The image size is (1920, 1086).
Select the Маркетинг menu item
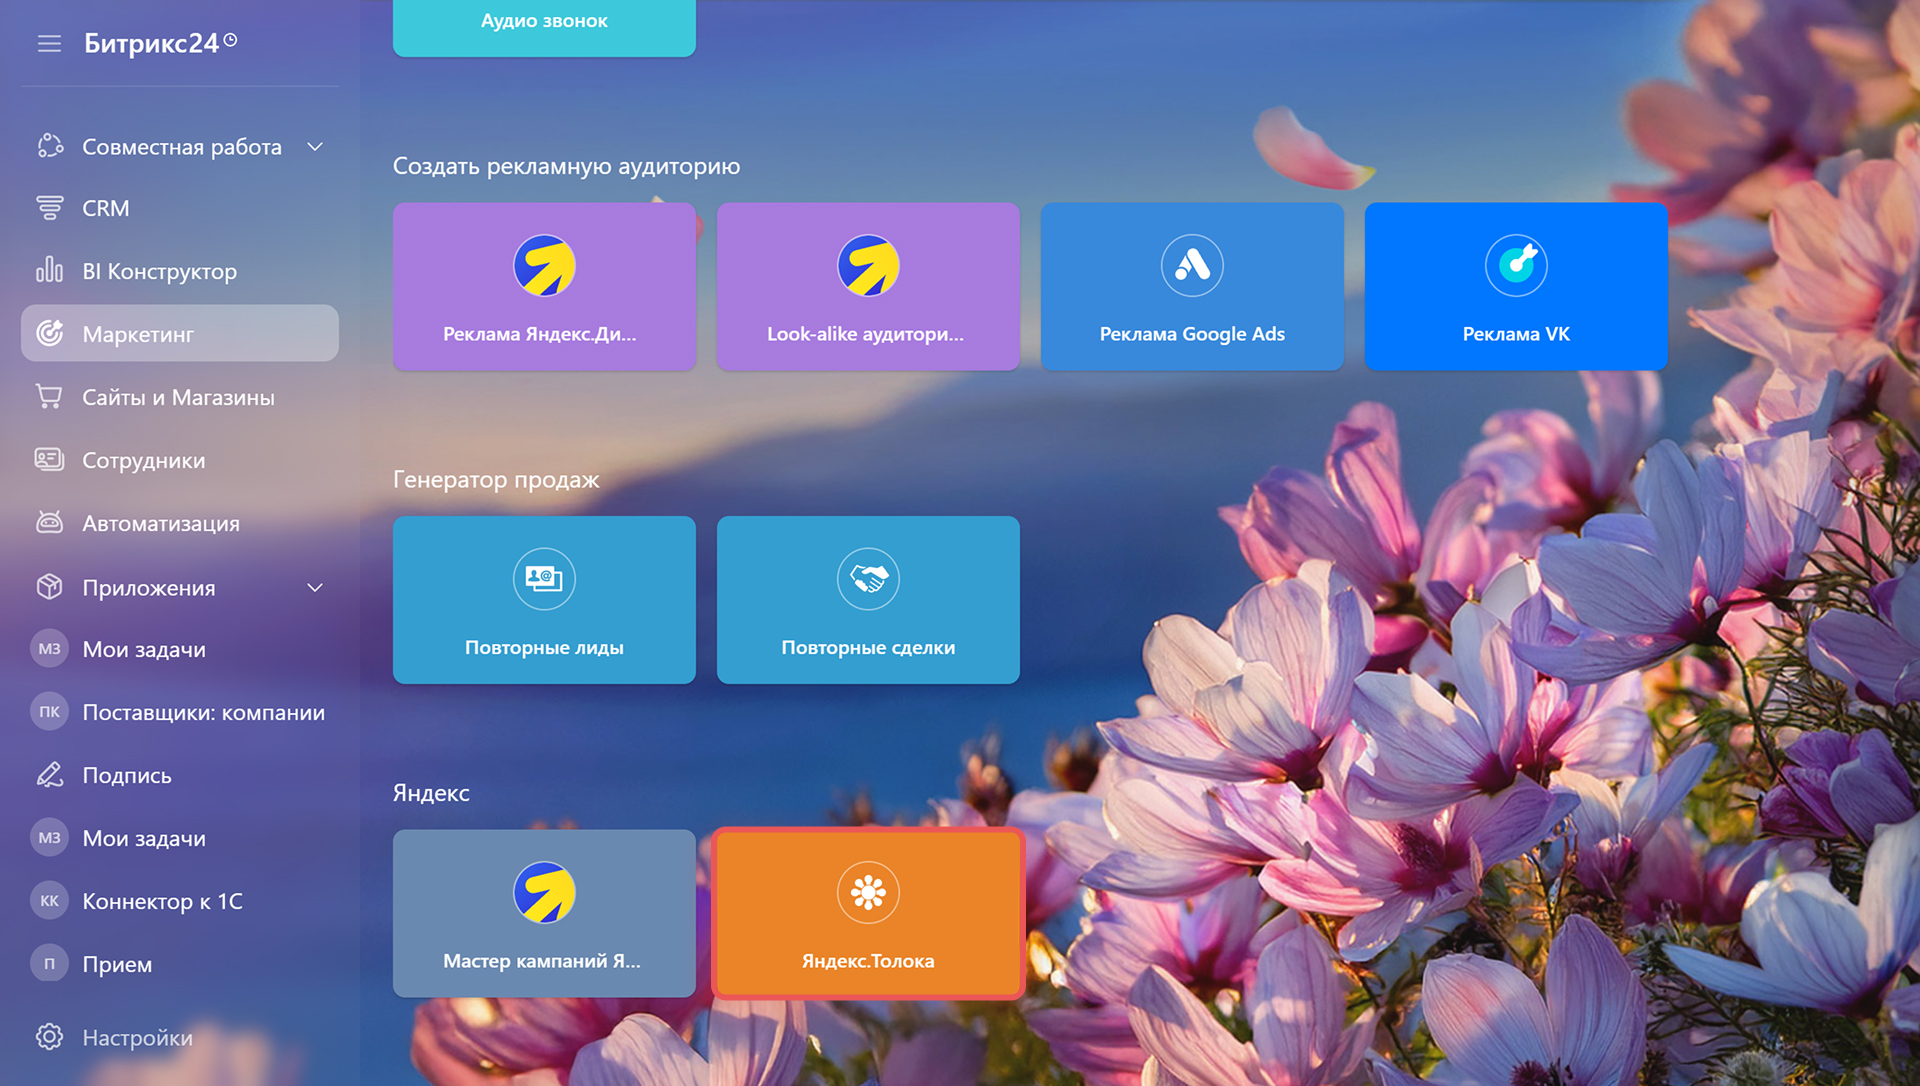click(x=180, y=333)
